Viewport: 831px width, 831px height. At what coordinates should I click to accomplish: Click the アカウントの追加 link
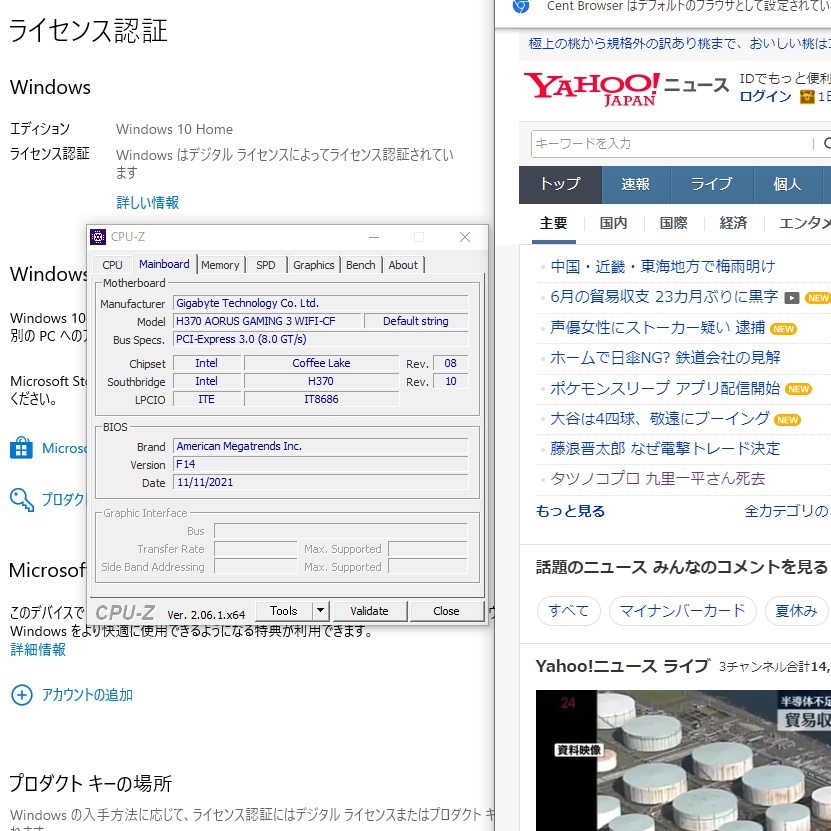point(87,695)
